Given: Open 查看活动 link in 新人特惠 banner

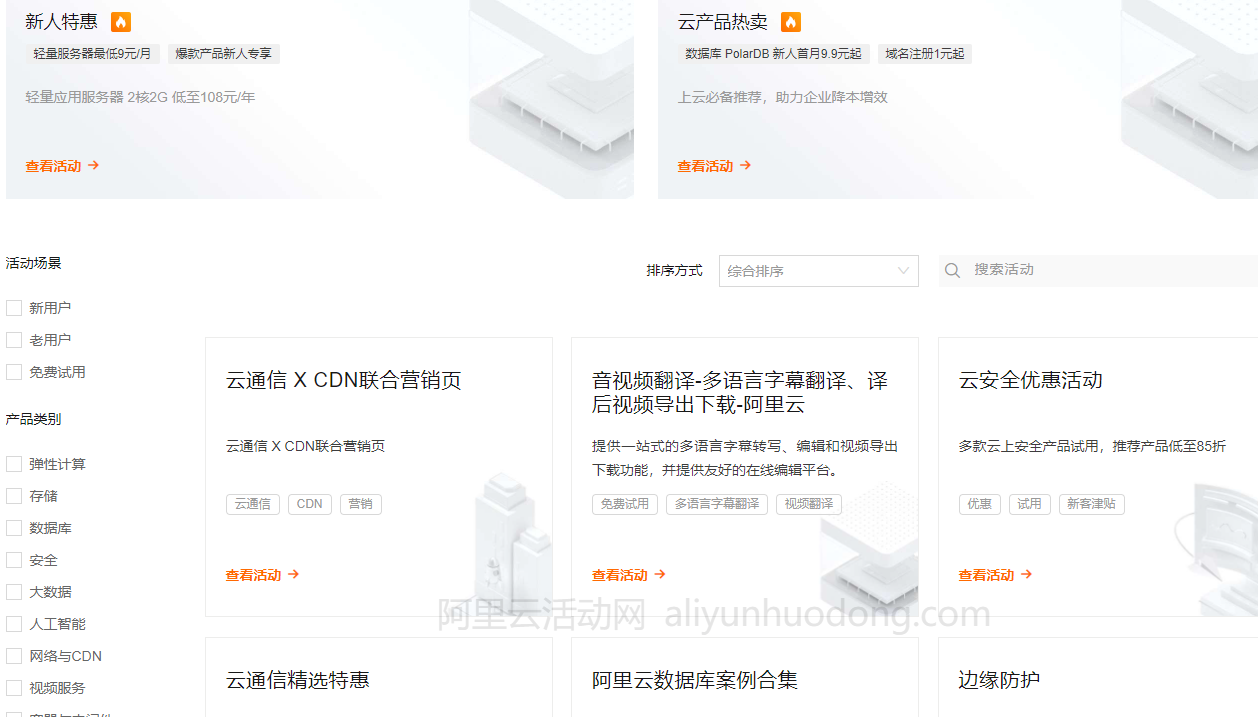Looking at the screenshot, I should (x=62, y=166).
